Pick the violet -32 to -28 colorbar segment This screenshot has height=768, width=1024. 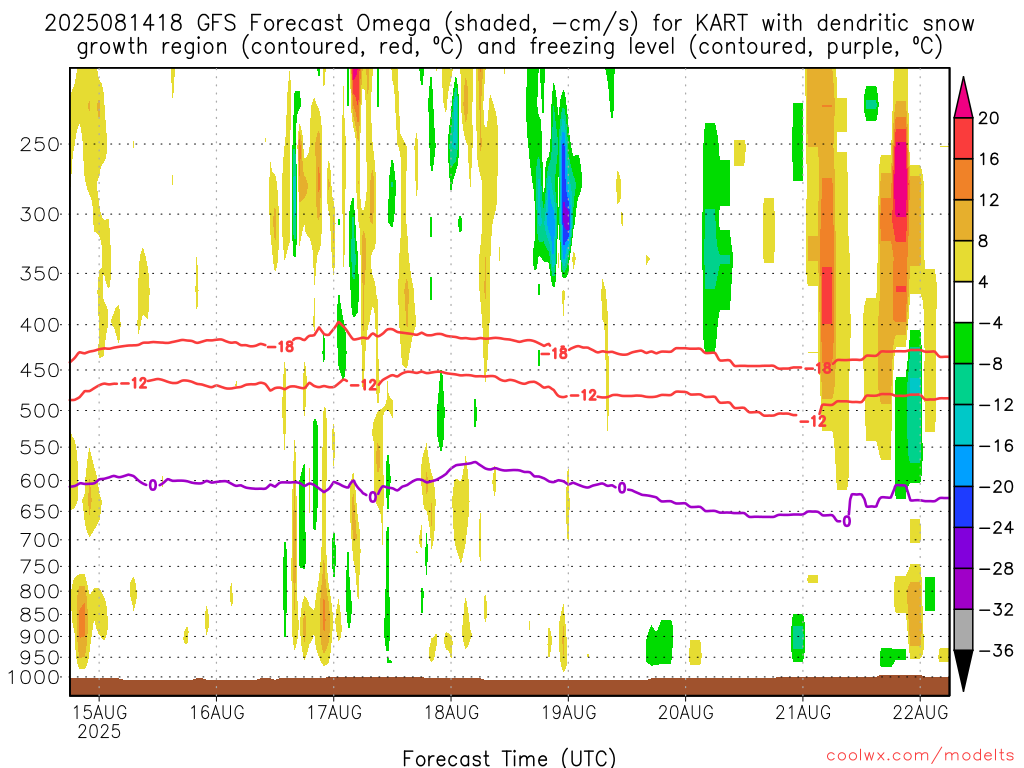[x=963, y=589]
